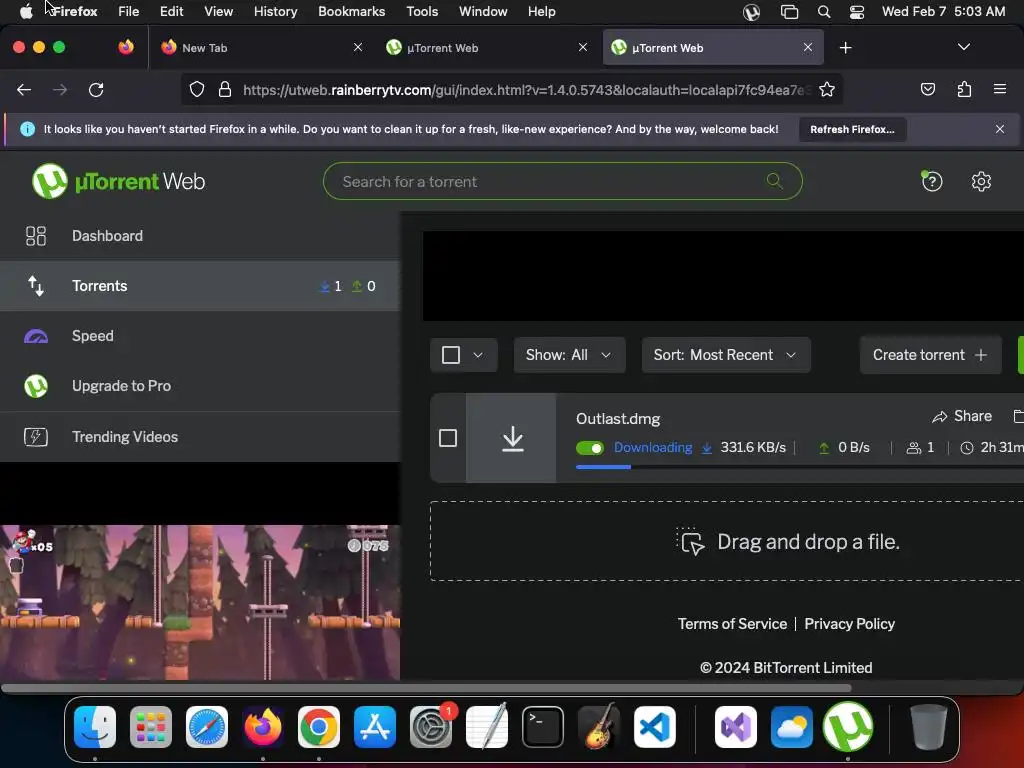Open GarageBand from the Dock
Image resolution: width=1024 pixels, height=768 pixels.
598,726
